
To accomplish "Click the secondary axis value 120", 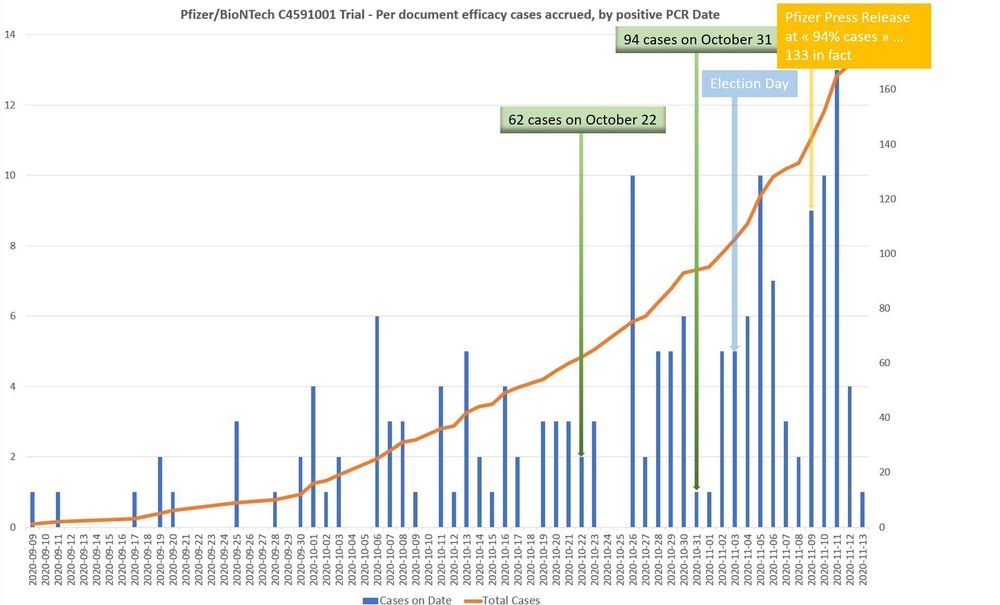I will 887,199.
